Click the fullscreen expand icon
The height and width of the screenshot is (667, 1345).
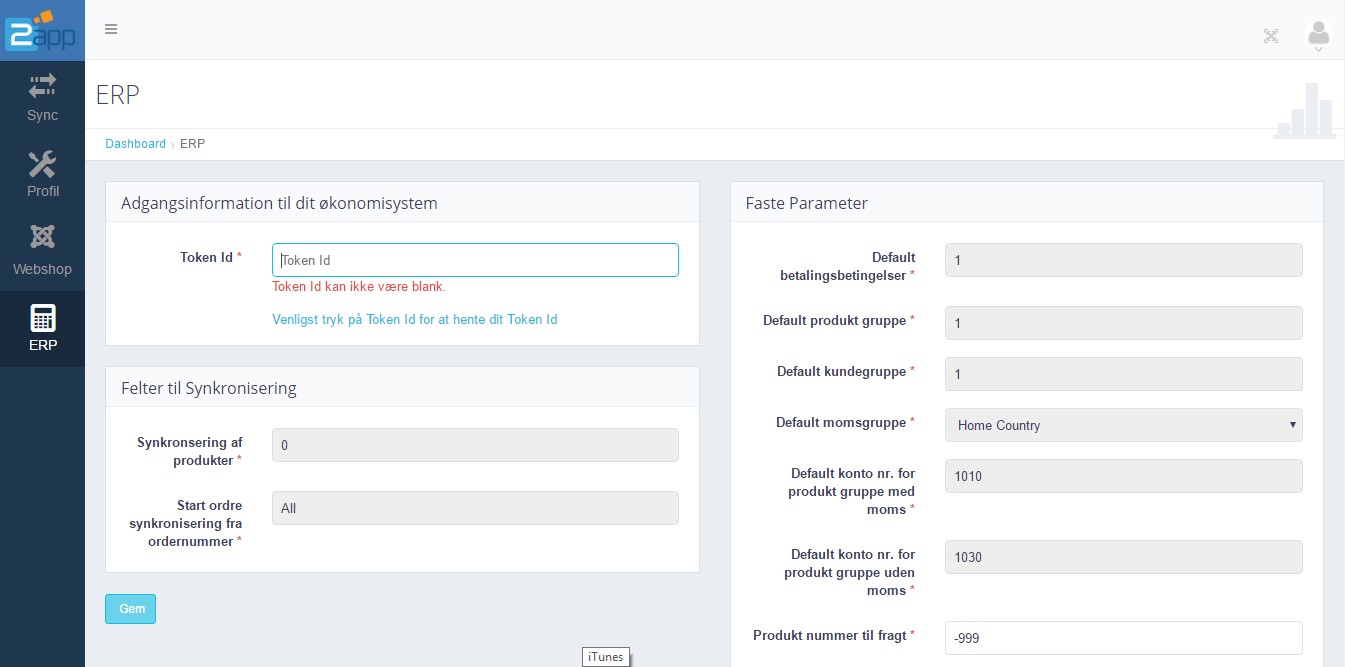tap(1271, 36)
